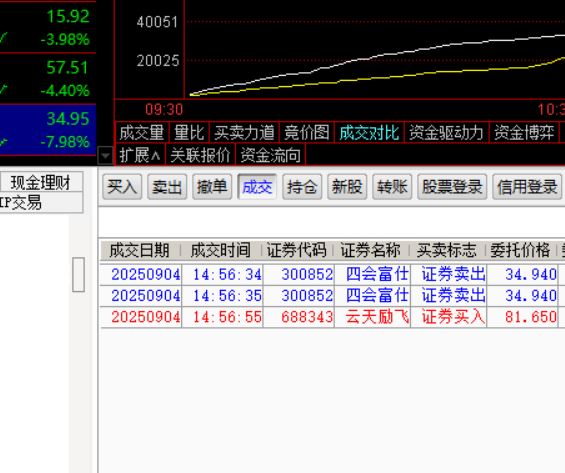Screen dimensions: 565x473
Task: Select the 成交对比 tab
Action: (x=369, y=133)
